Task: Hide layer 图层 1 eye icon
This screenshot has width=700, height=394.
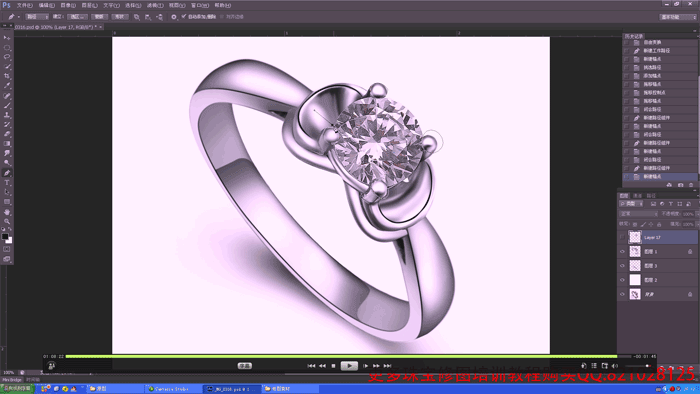Action: coord(622,252)
